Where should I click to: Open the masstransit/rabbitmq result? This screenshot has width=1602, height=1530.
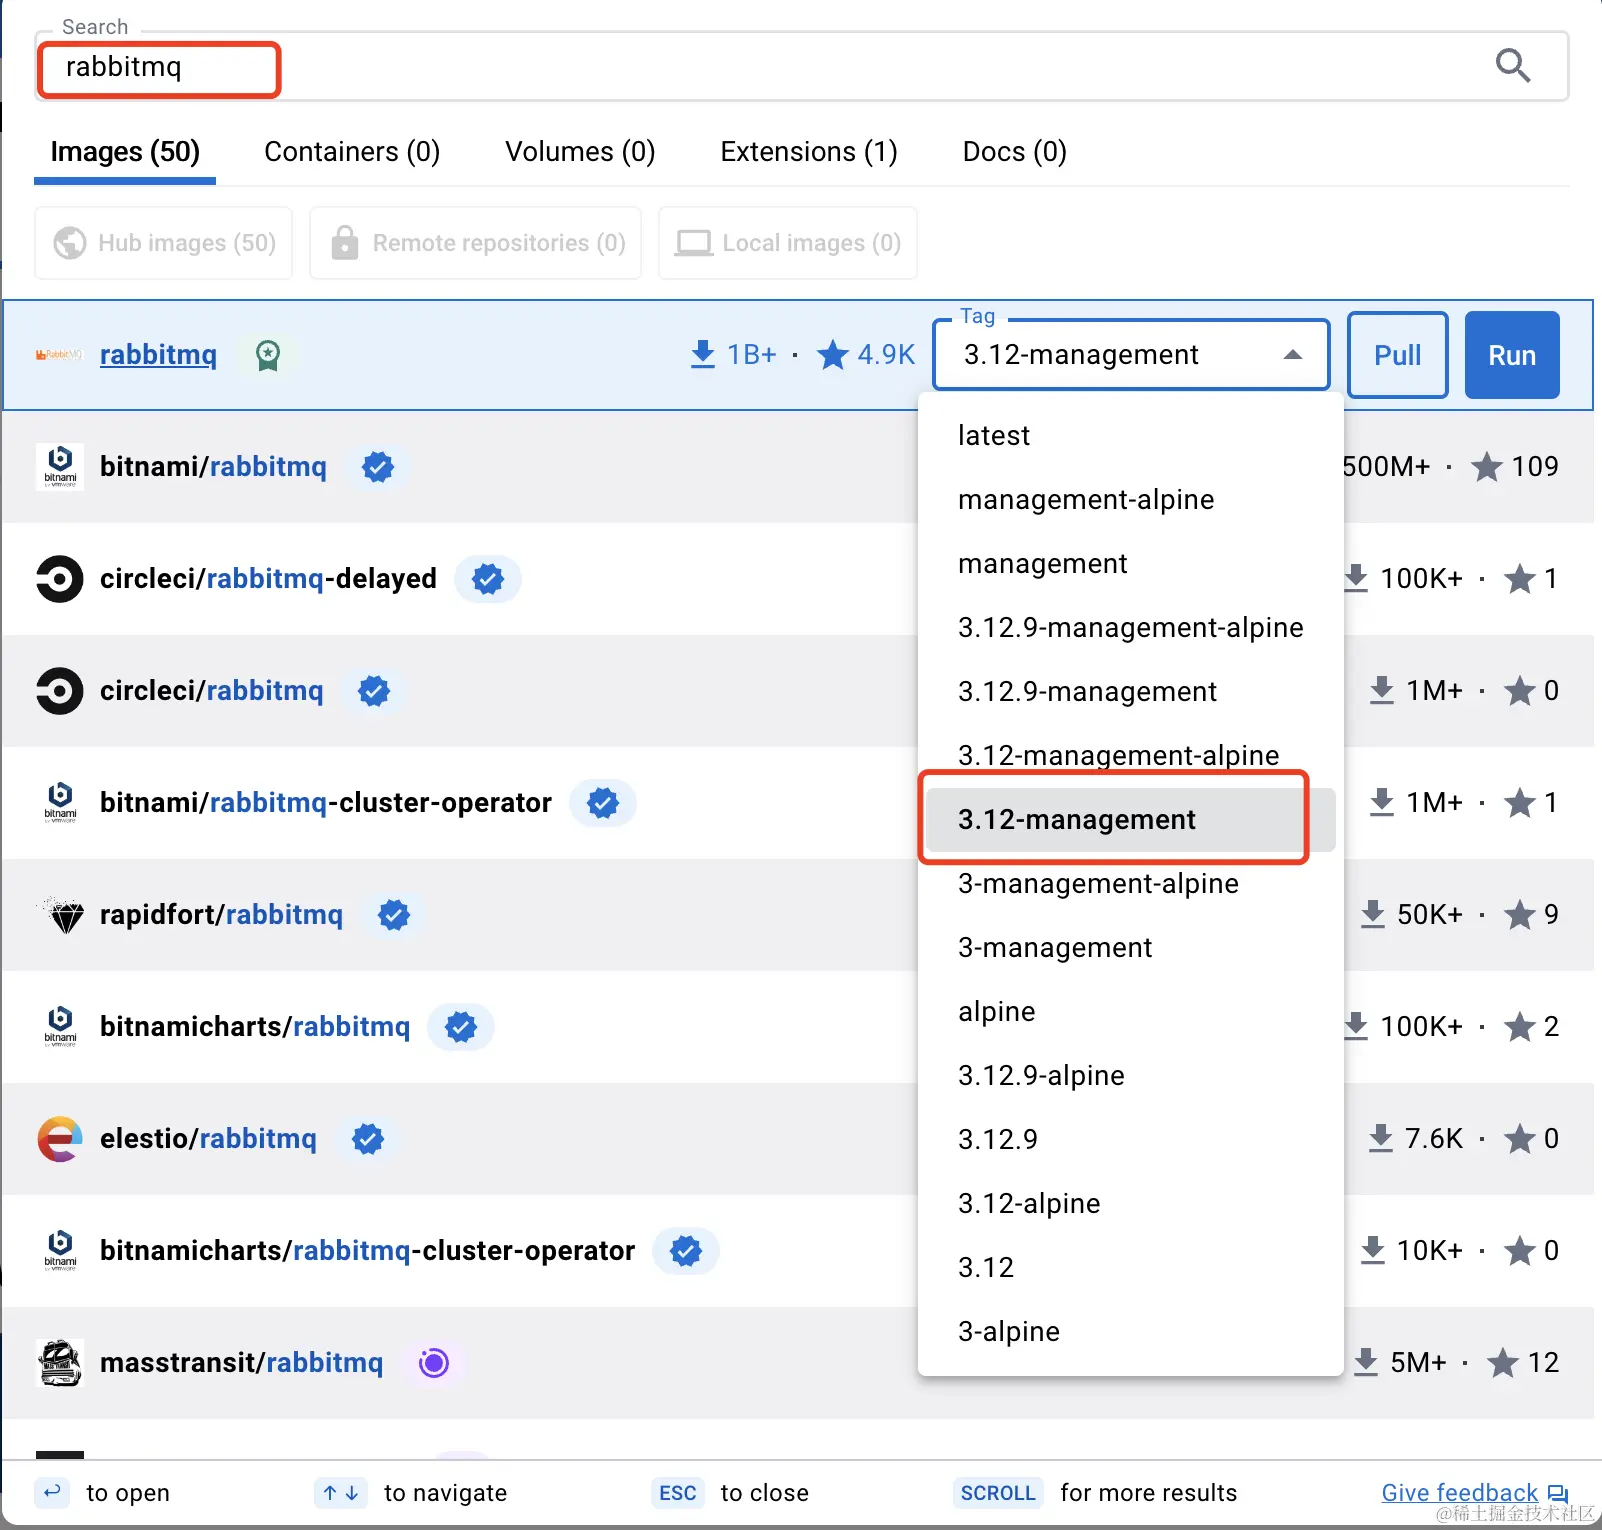pos(241,1363)
